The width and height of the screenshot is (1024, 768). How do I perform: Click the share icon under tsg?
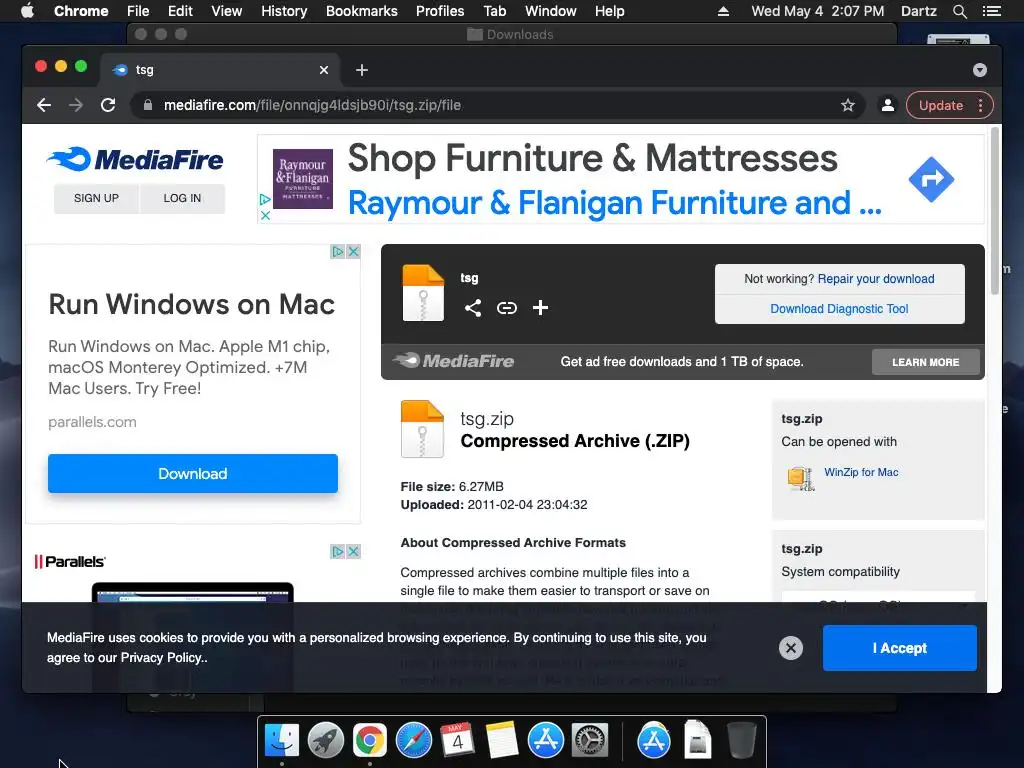(x=473, y=308)
